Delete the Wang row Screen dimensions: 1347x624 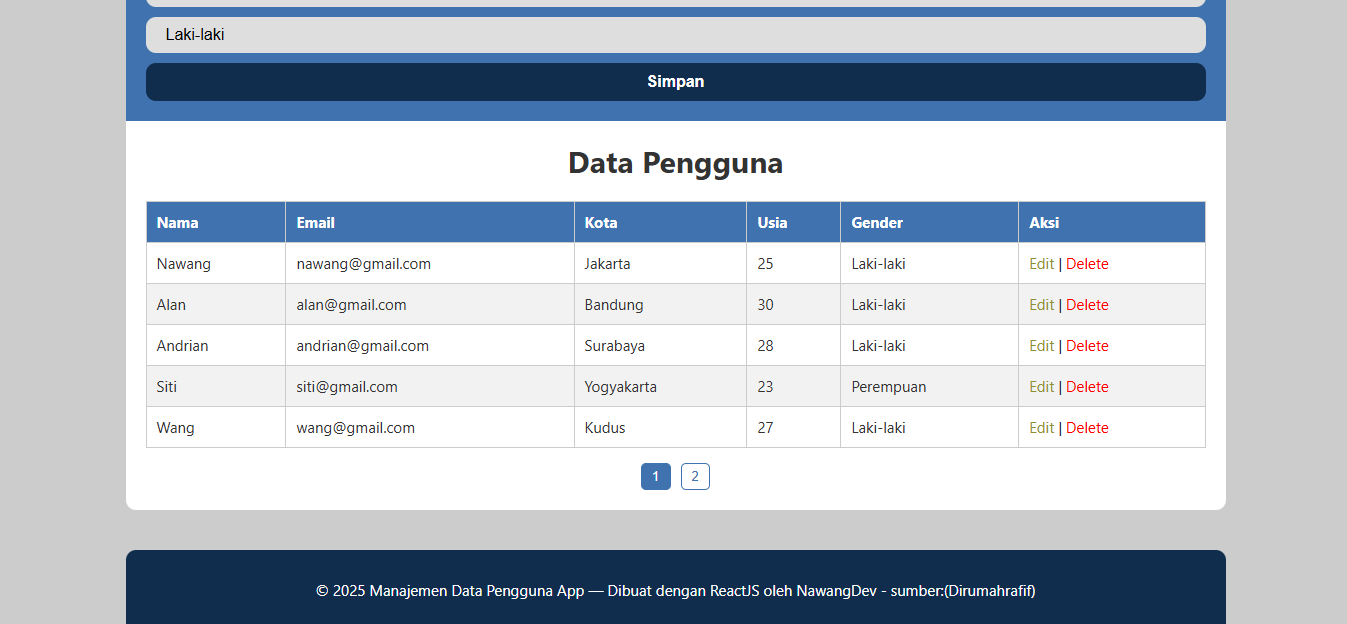tap(1087, 428)
